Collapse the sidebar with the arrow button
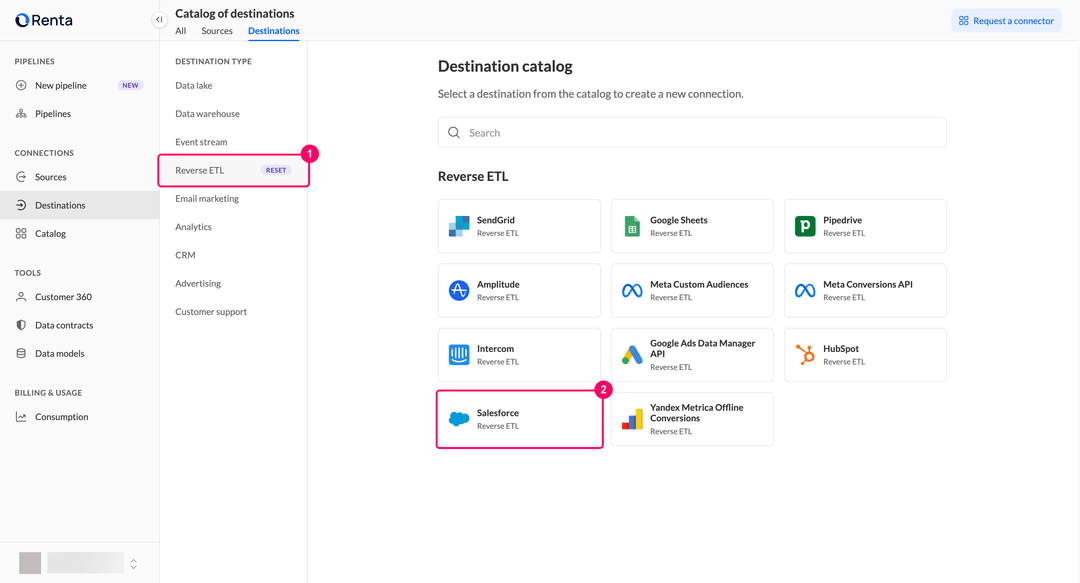Screen dimensions: 1080x583 [x=159, y=20]
